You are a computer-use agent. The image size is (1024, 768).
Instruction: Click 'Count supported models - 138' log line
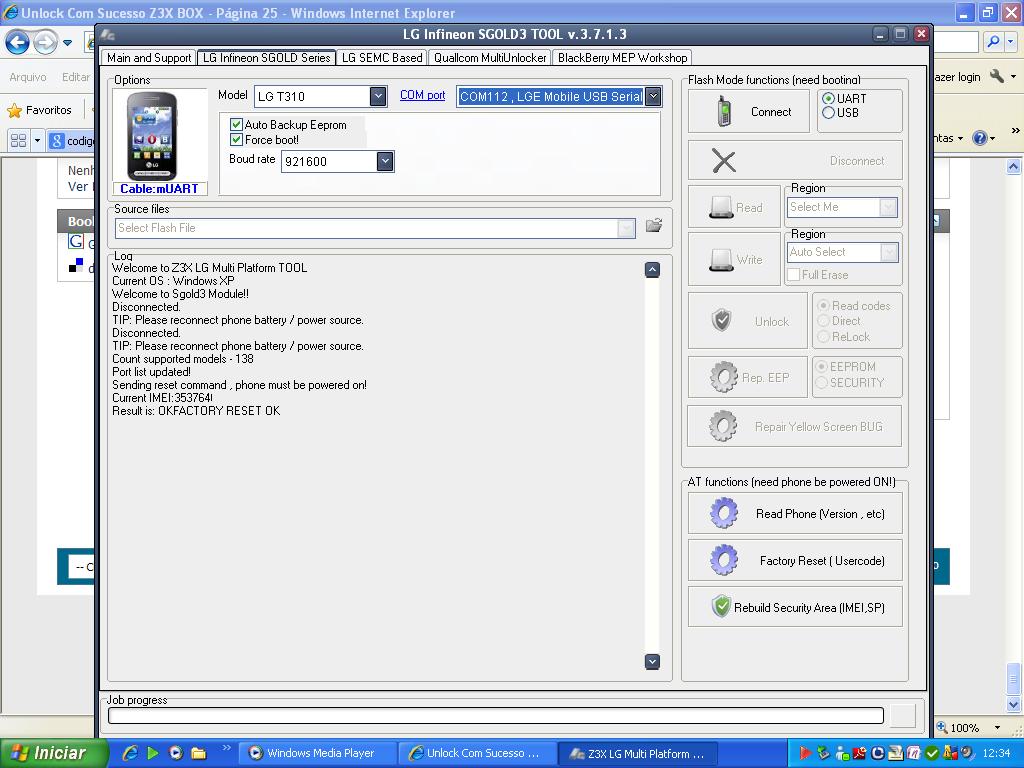pyautogui.click(x=183, y=359)
